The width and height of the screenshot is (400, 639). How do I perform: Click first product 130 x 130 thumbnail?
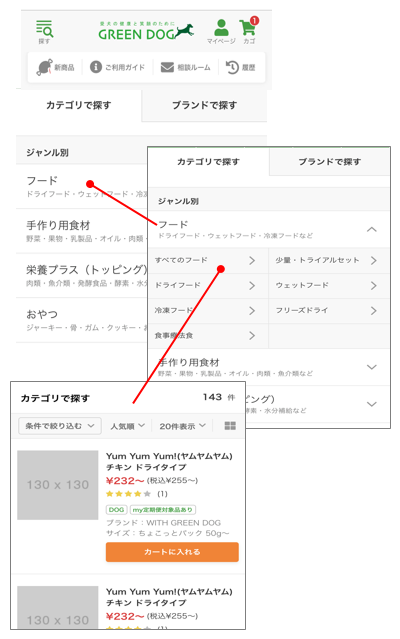[57, 485]
